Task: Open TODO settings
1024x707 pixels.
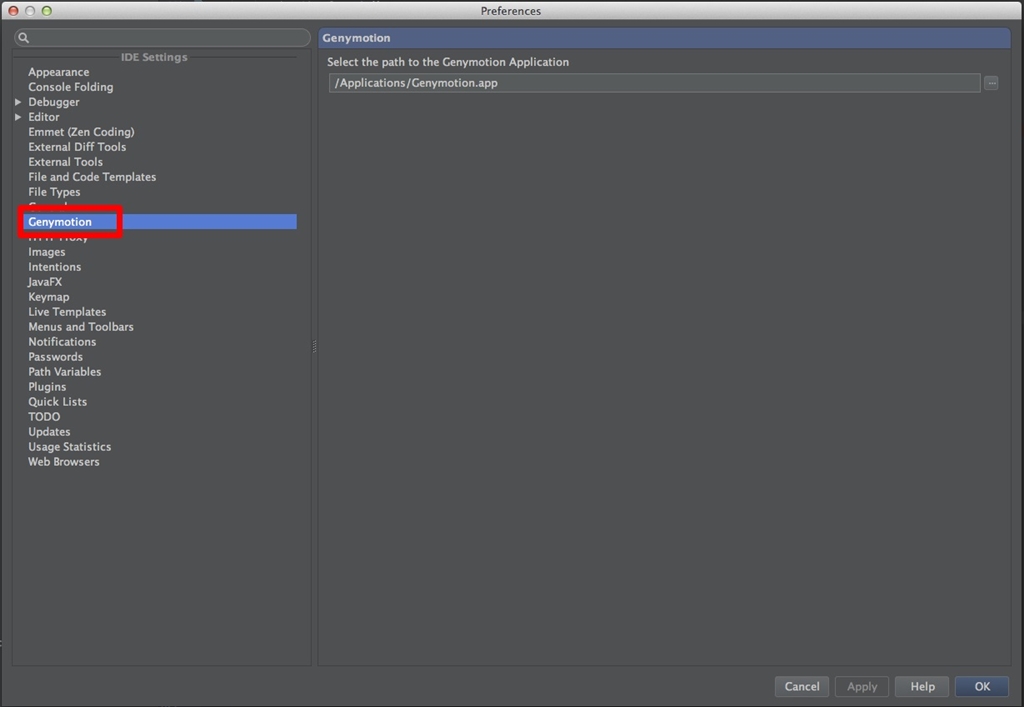Action: [x=44, y=417]
